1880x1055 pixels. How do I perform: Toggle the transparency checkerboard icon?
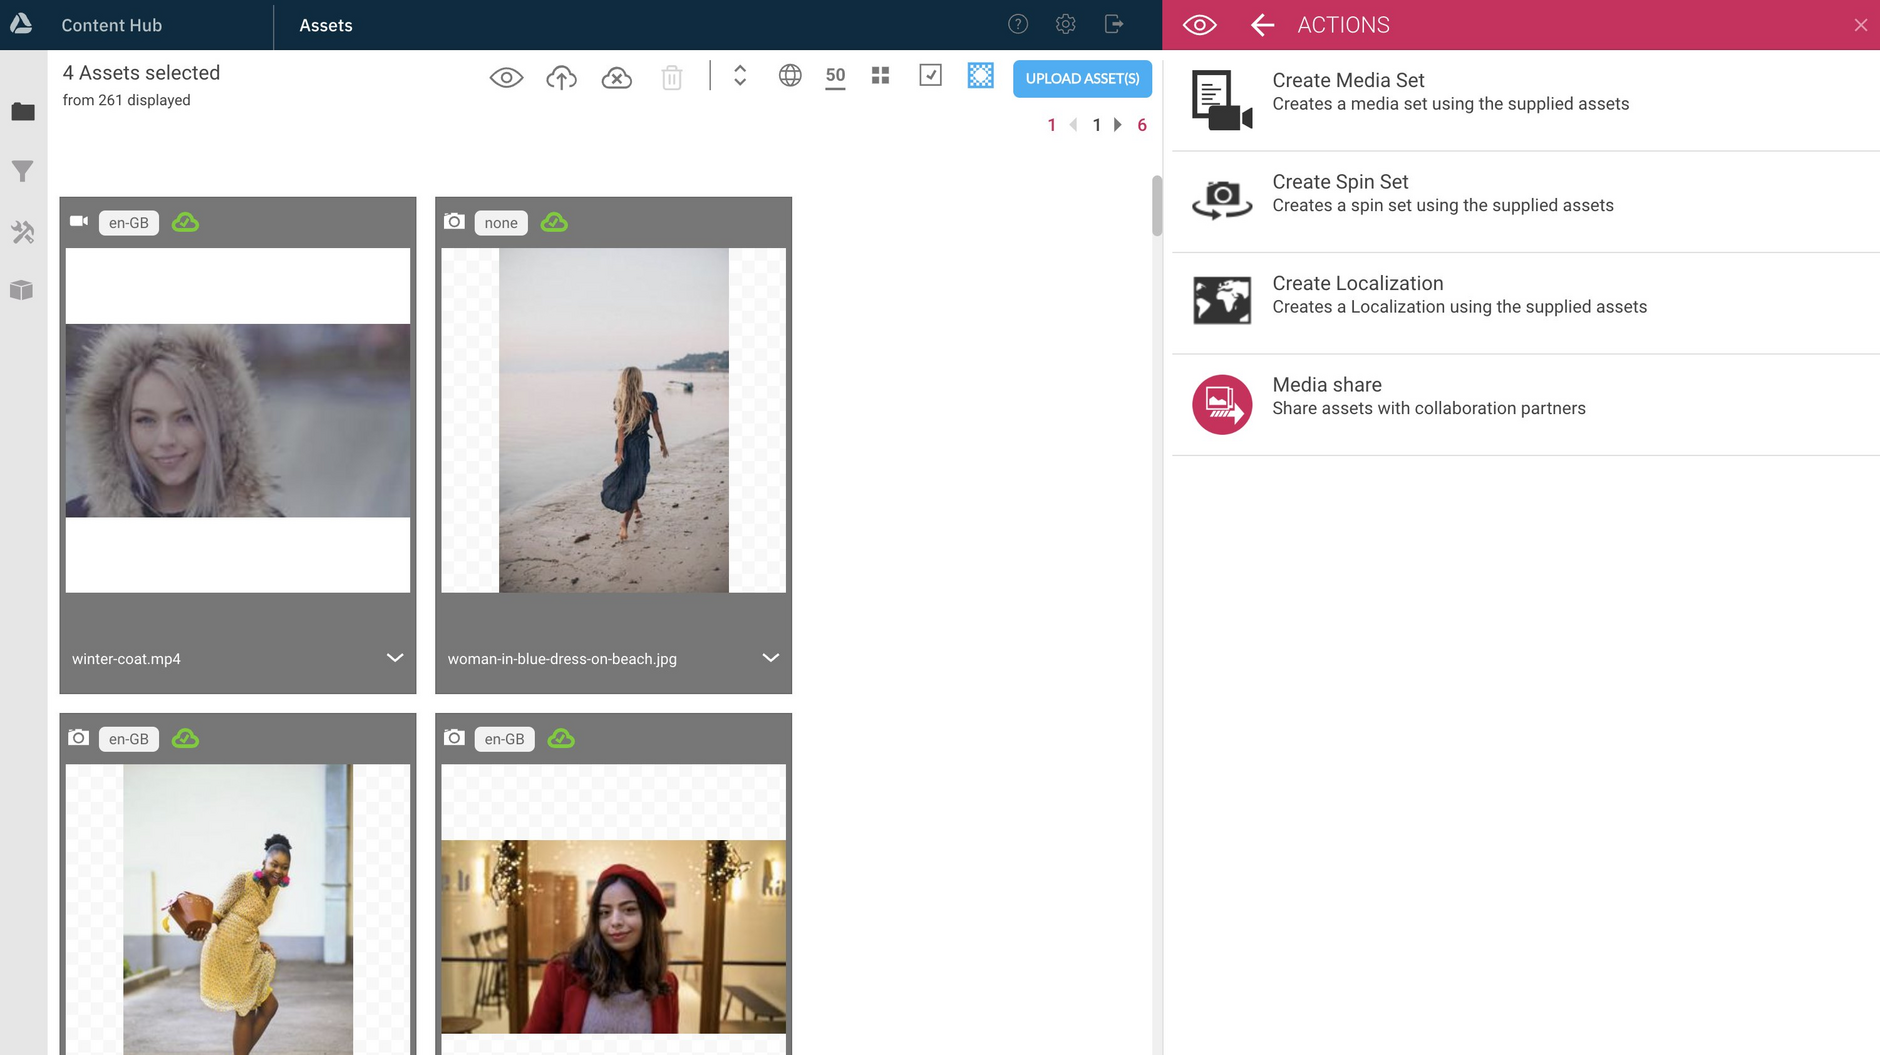(x=980, y=75)
